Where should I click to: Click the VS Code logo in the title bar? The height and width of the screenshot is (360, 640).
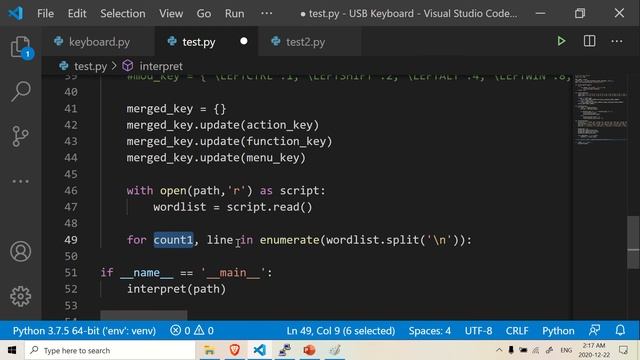coord(16,13)
